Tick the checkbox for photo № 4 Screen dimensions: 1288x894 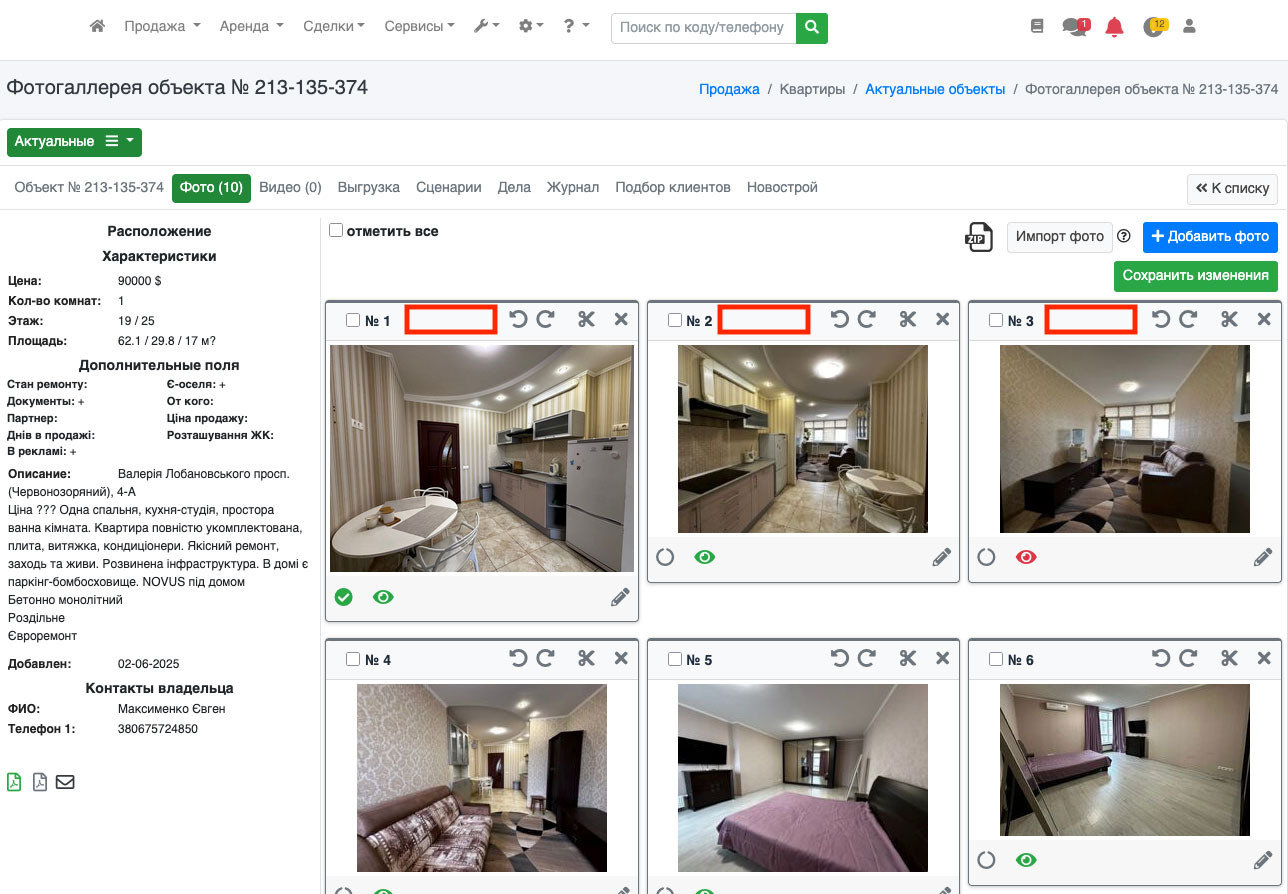click(x=352, y=660)
